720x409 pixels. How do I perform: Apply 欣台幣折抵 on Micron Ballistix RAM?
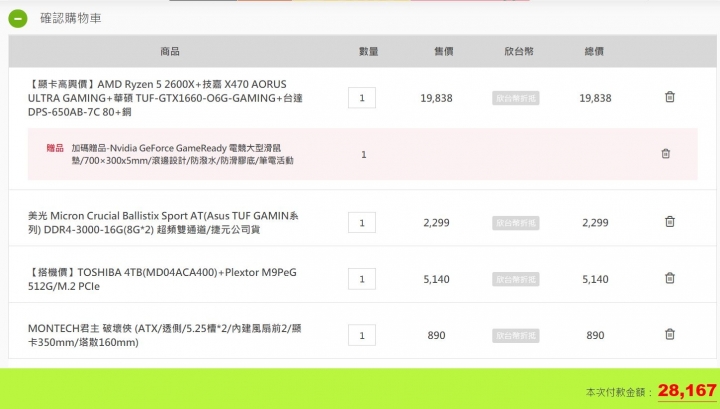pyautogui.click(x=516, y=223)
